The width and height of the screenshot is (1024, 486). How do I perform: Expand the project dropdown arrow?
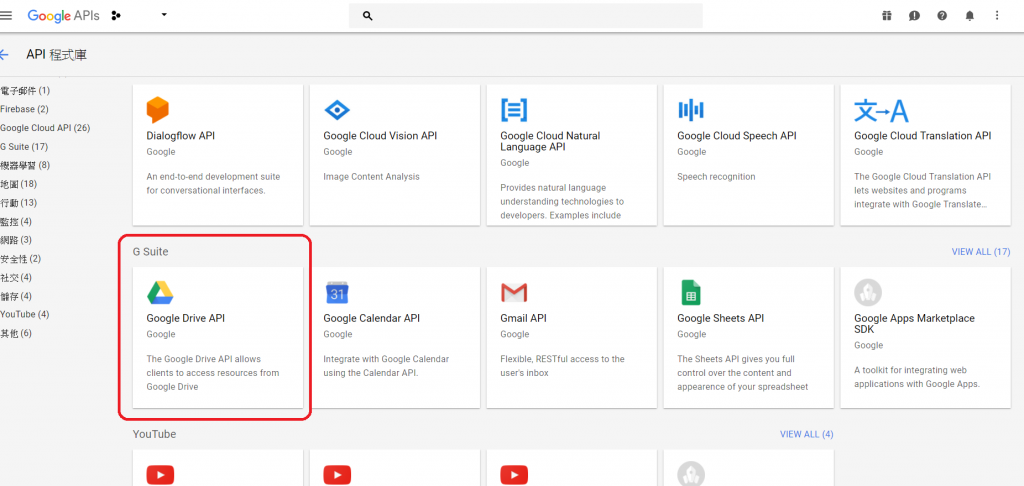164,14
